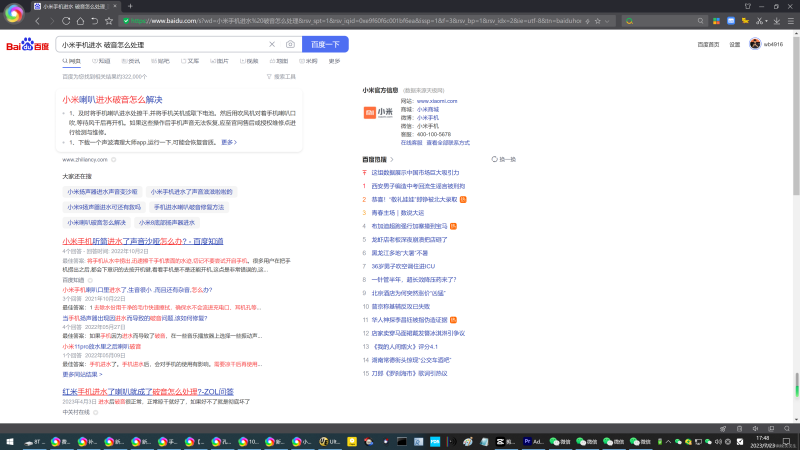Open 搜索工具 filter options
Image resolution: width=800 pixels, height=450 pixels.
click(x=282, y=76)
